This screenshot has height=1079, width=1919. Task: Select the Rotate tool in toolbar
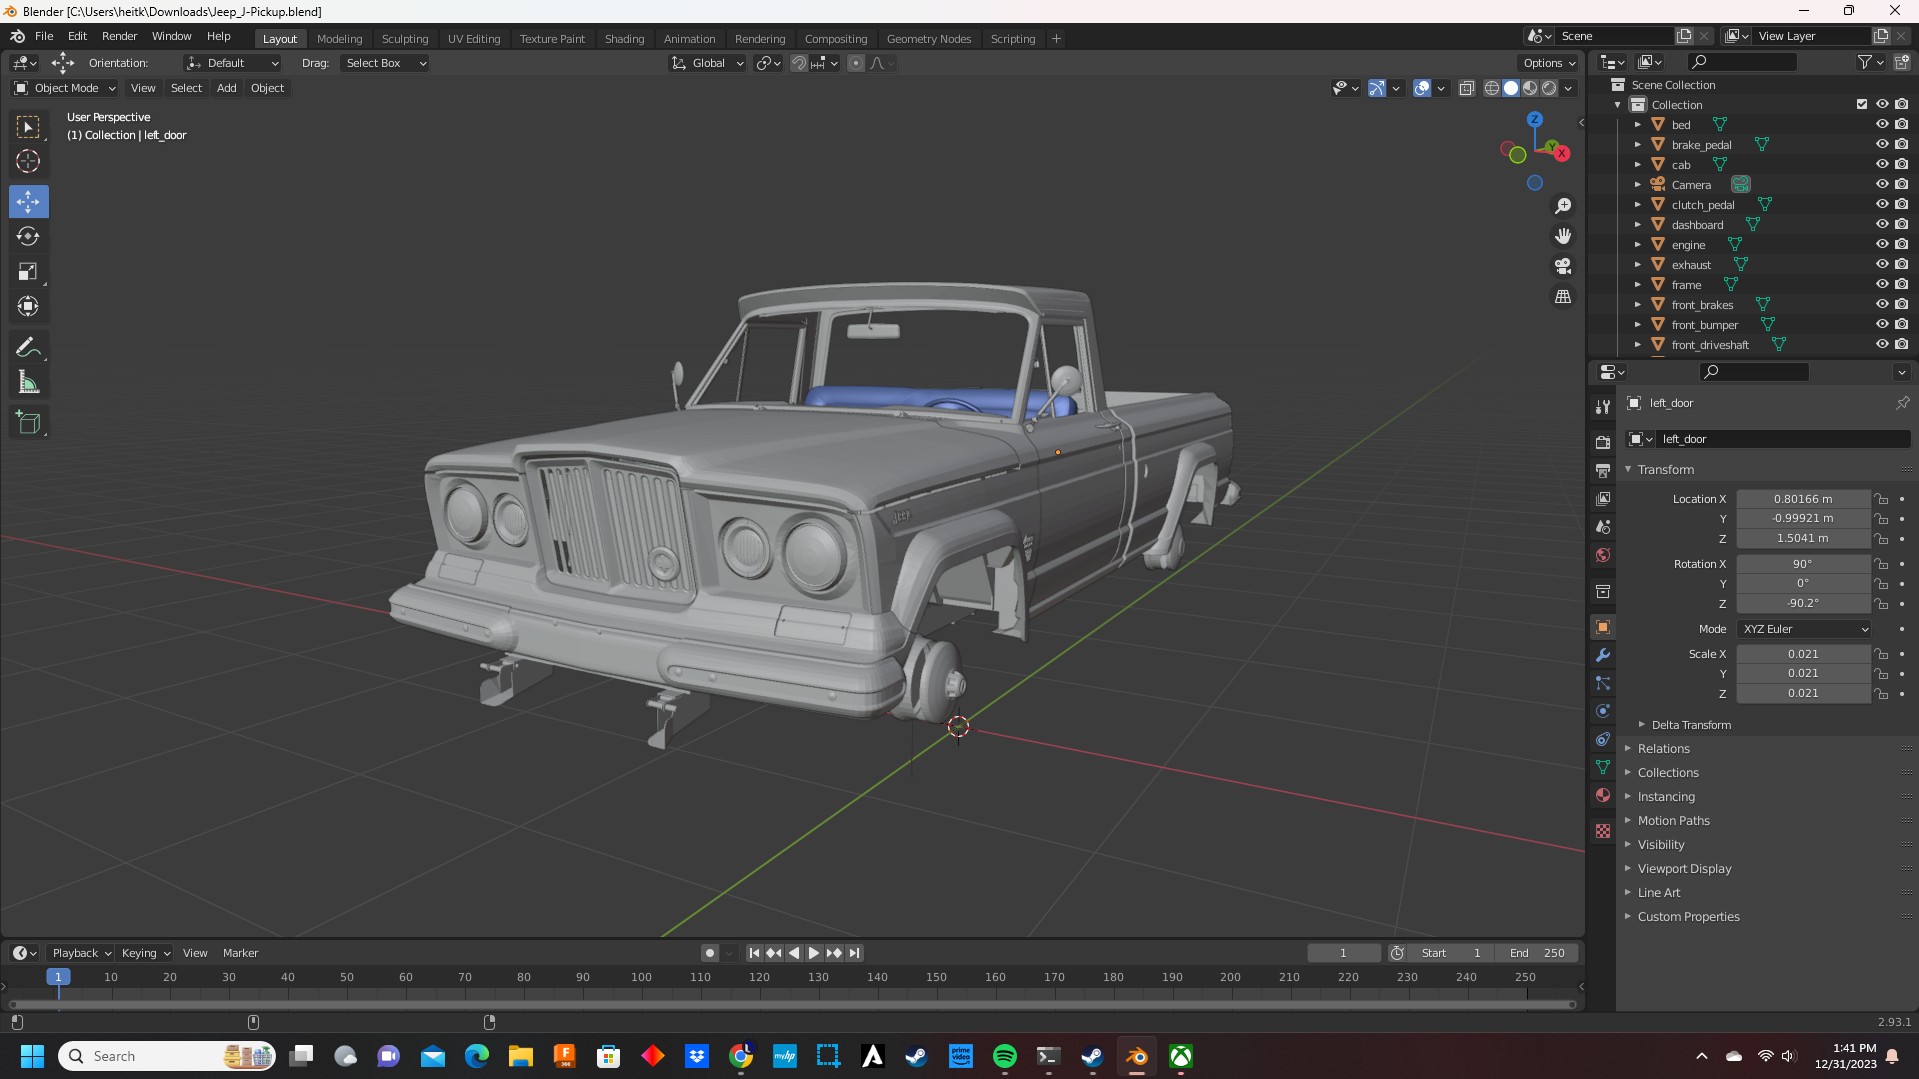point(28,237)
